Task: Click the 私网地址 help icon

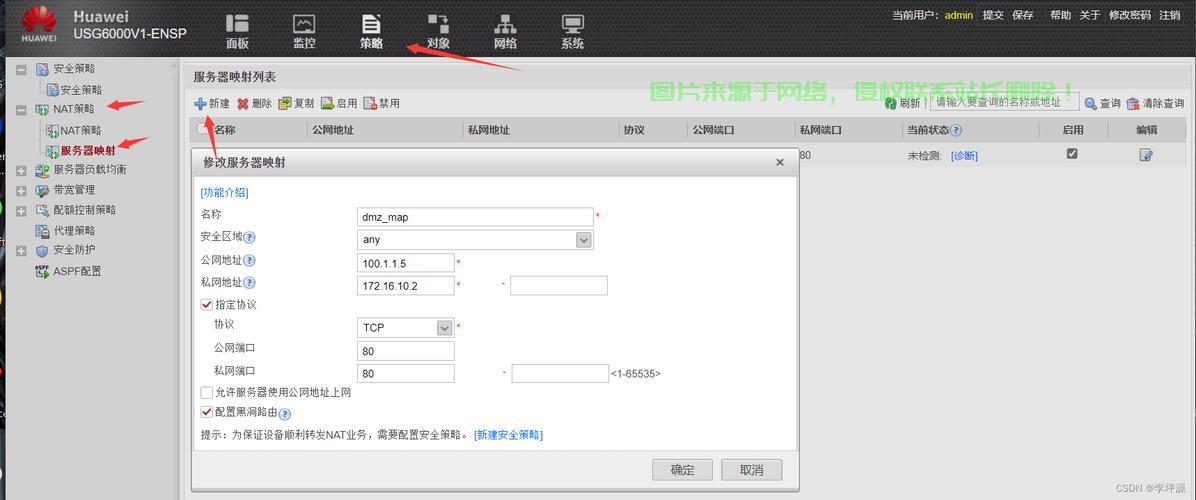Action: coord(249,284)
